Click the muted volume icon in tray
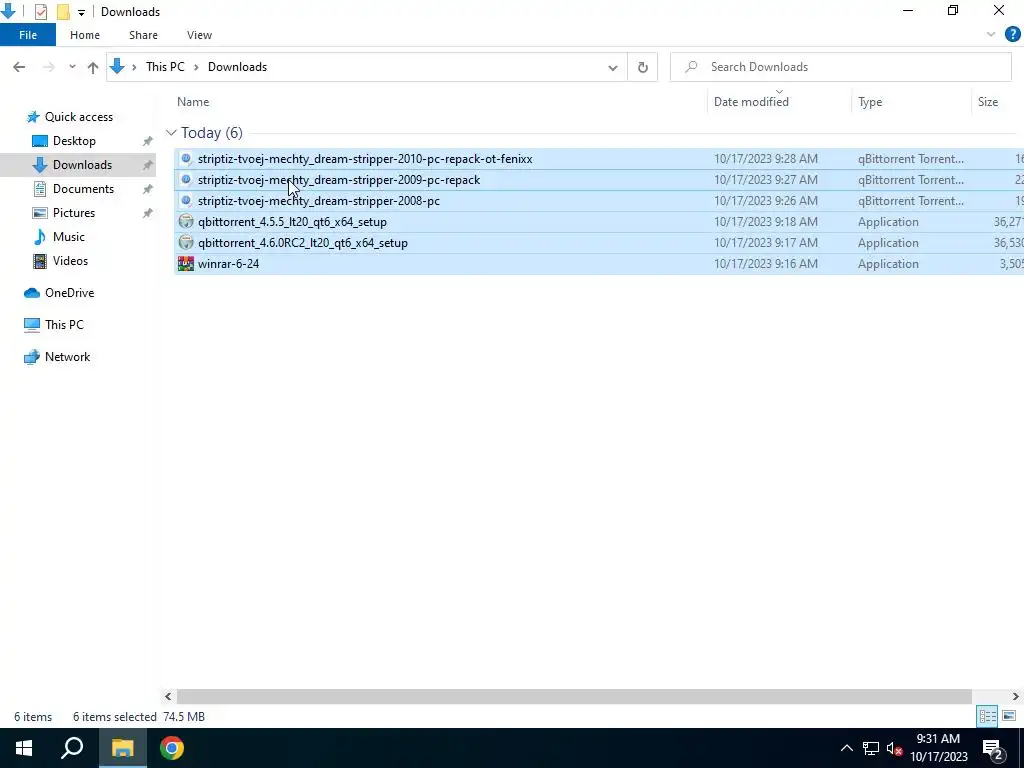 click(x=895, y=749)
